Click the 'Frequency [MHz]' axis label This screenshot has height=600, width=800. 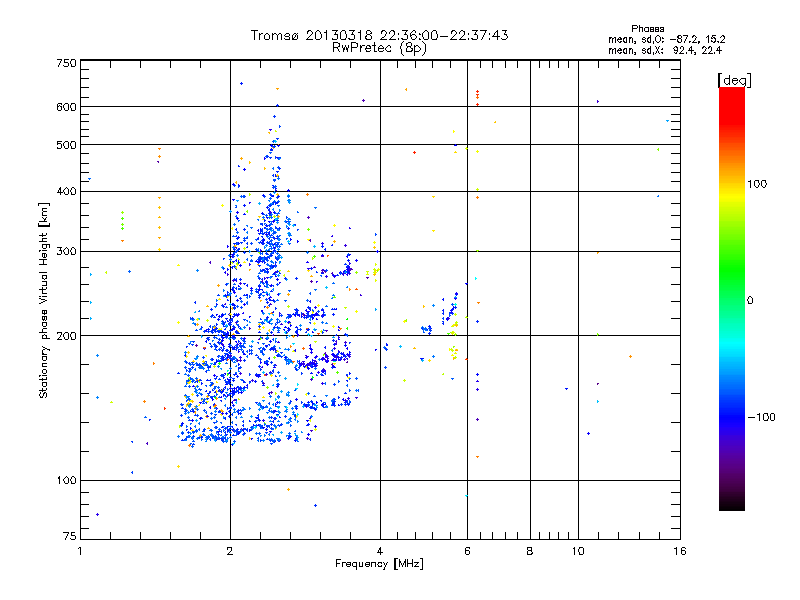tap(379, 564)
